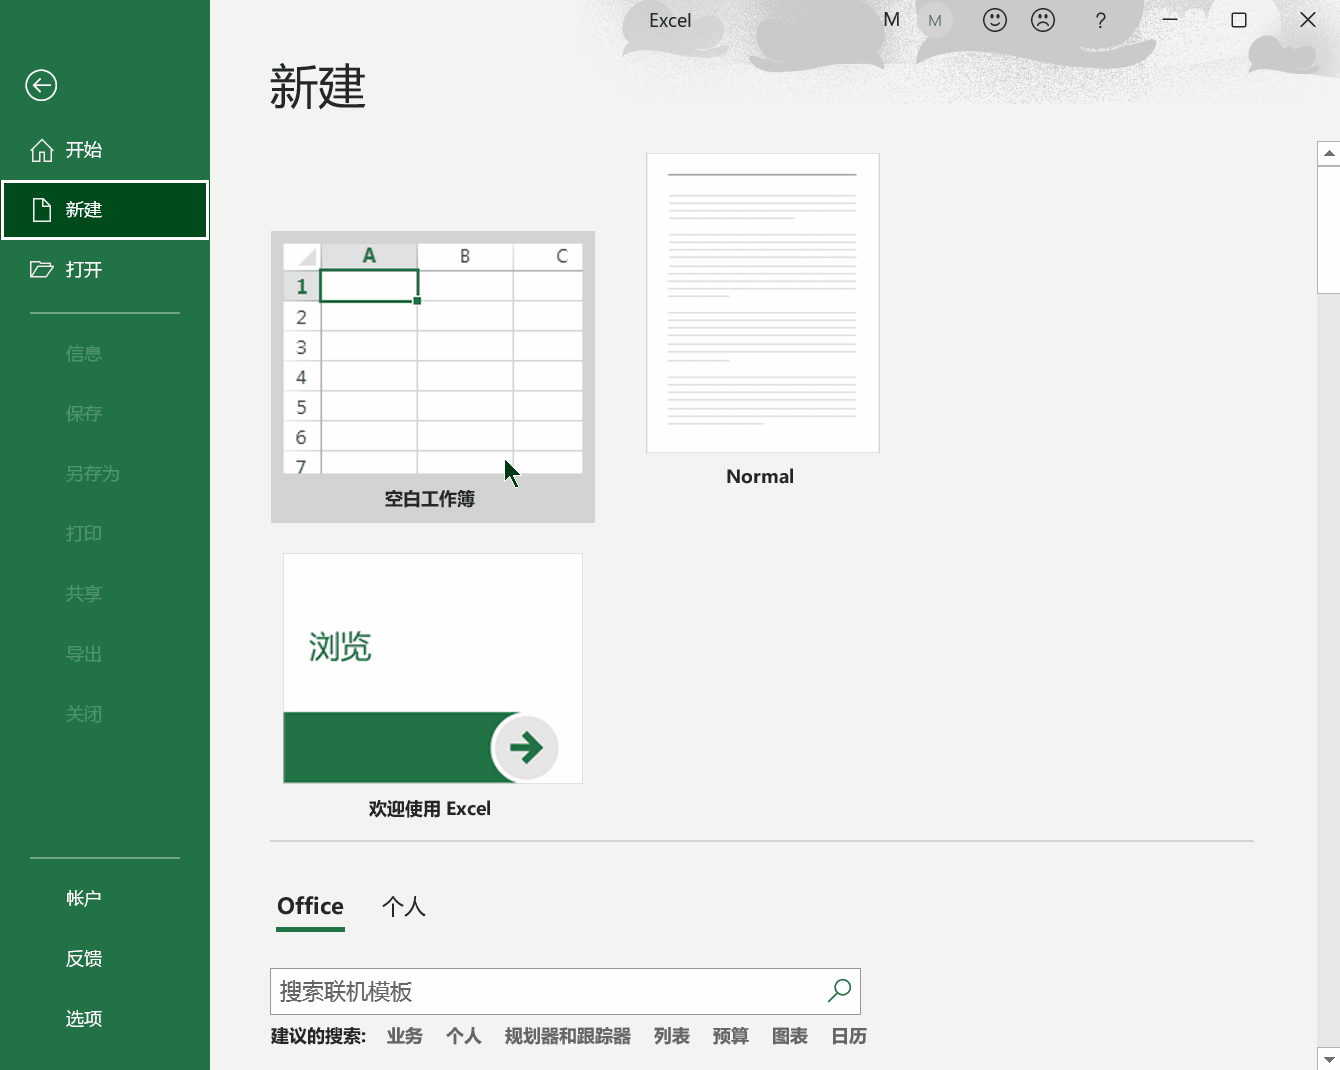Open the 开始 home page

click(105, 150)
